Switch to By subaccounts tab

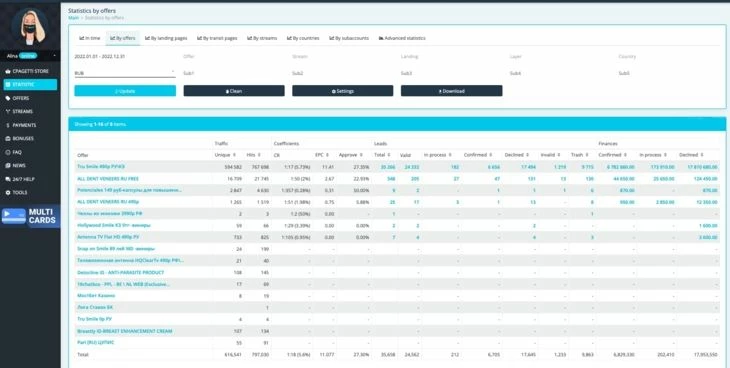pos(349,38)
